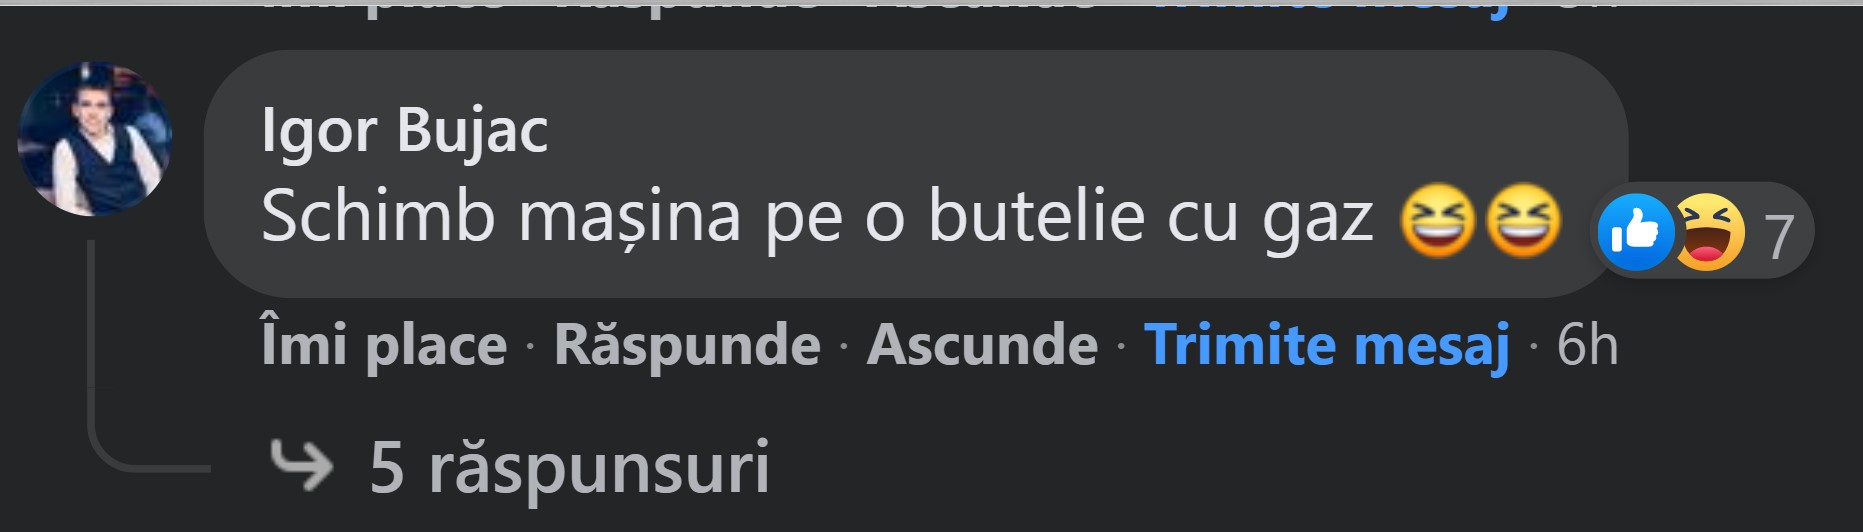Click the cropped Îmi place of previous comment
Screen dimensions: 1863x532
point(384,8)
